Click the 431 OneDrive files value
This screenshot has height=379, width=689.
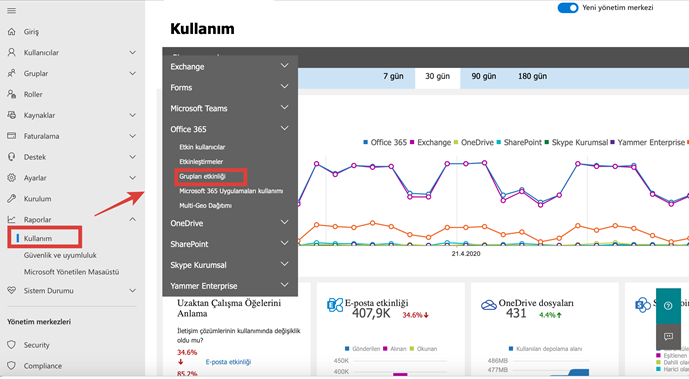[x=515, y=314]
